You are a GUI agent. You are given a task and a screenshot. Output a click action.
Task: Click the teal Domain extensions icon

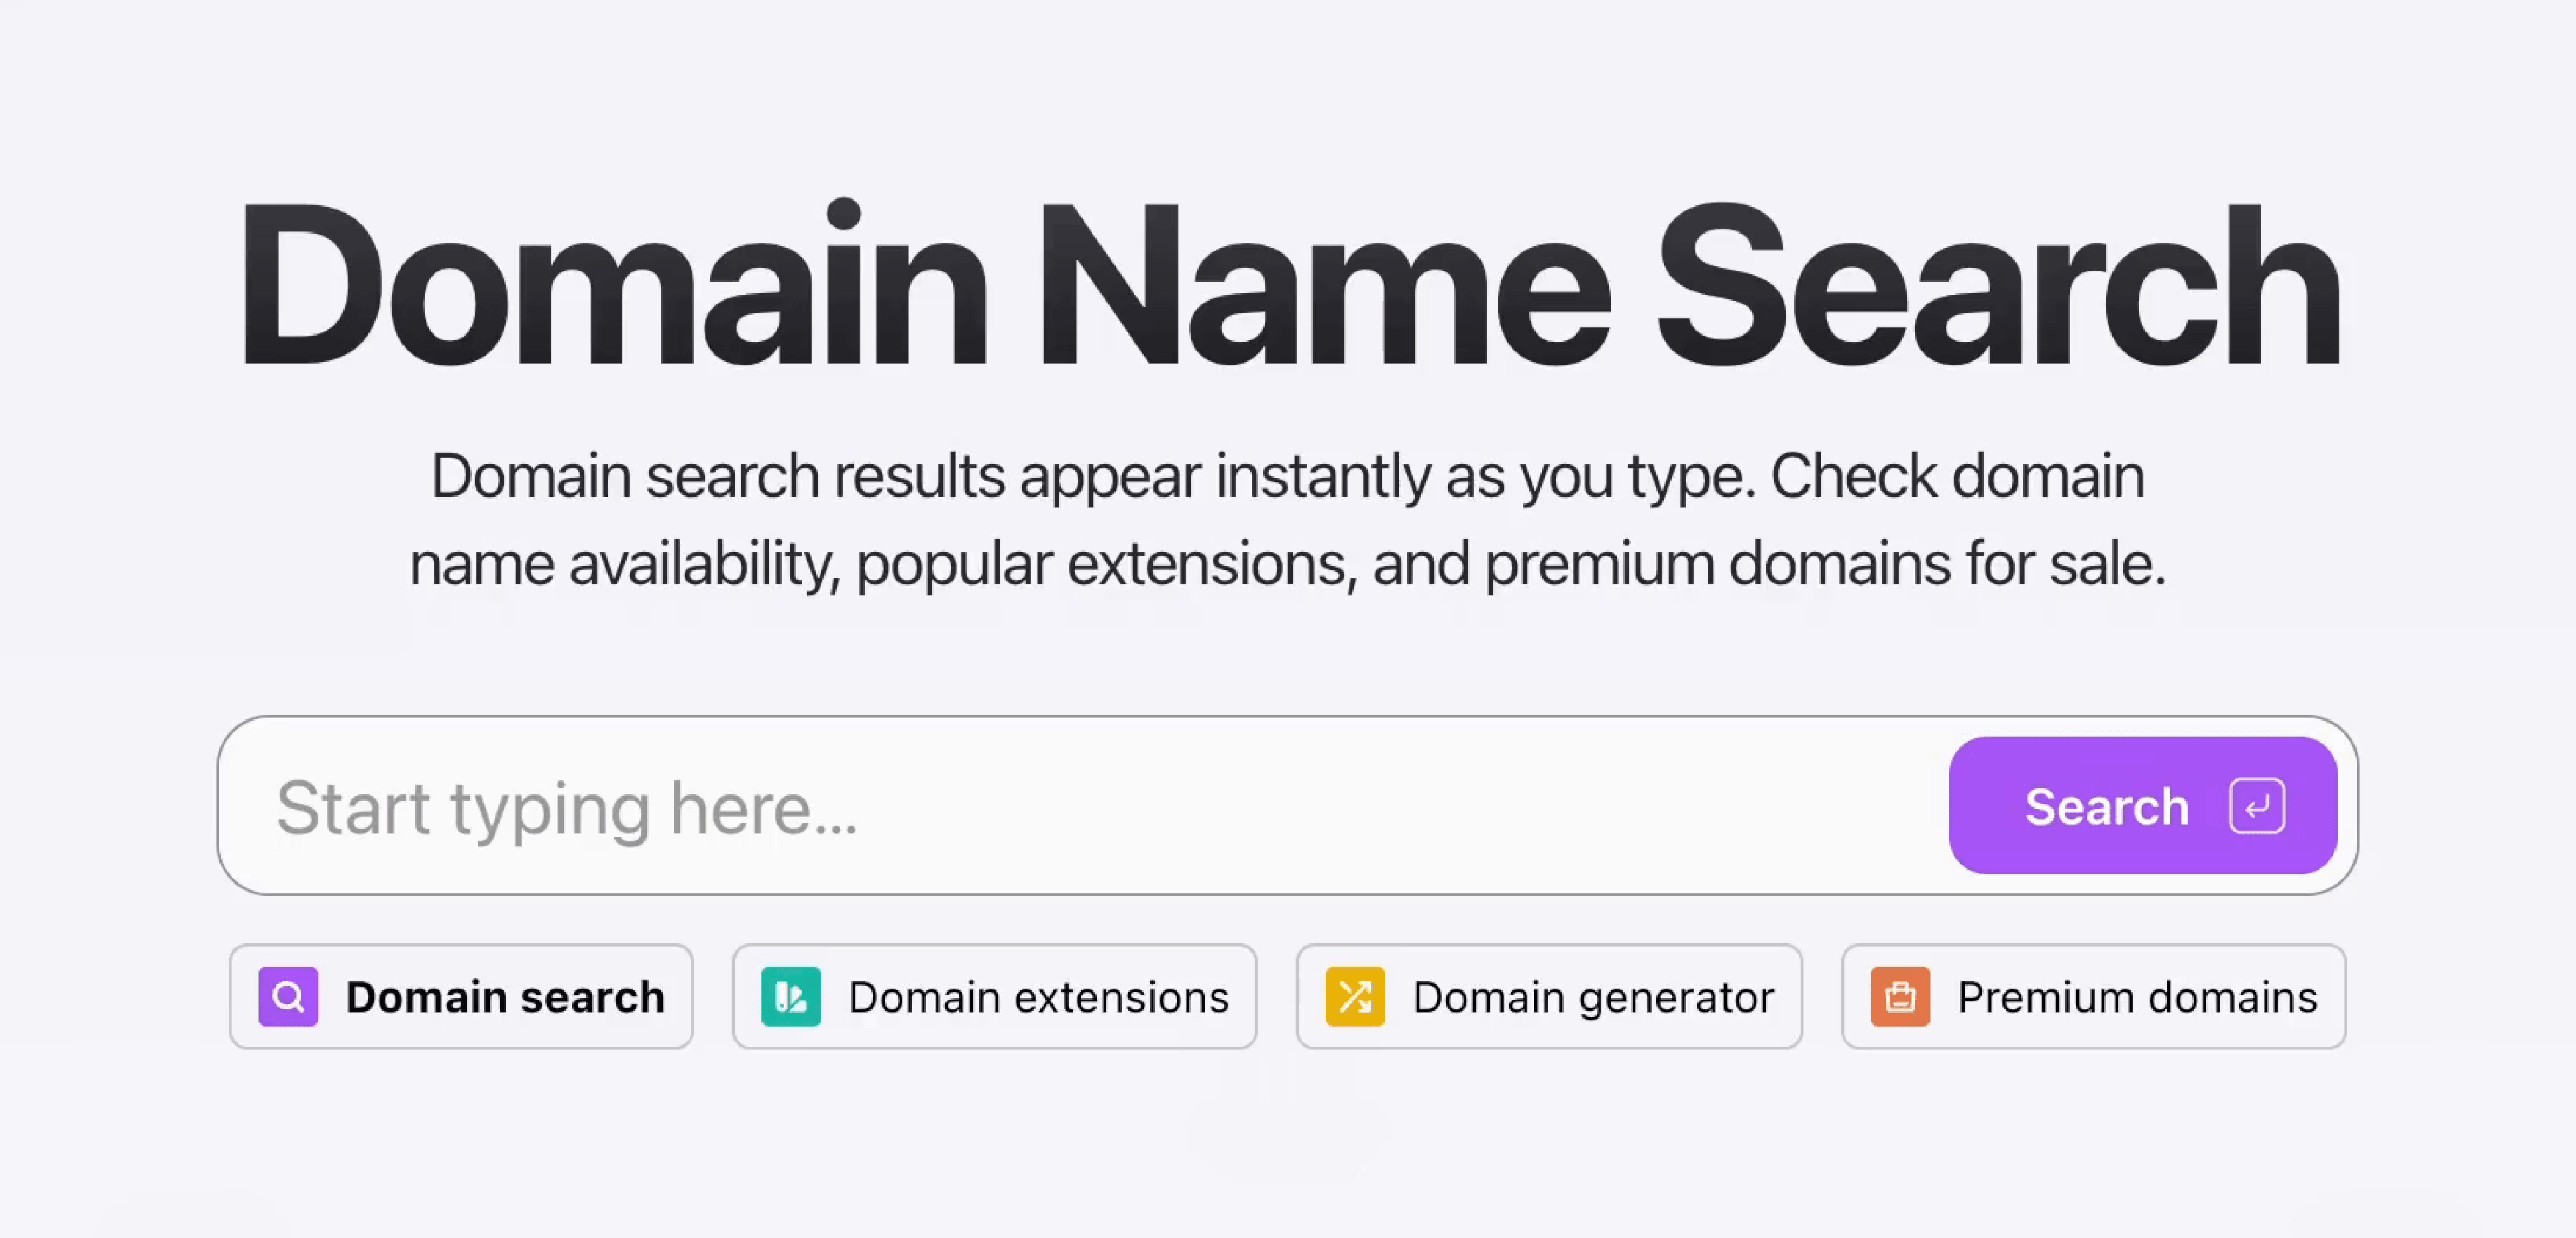tap(790, 996)
